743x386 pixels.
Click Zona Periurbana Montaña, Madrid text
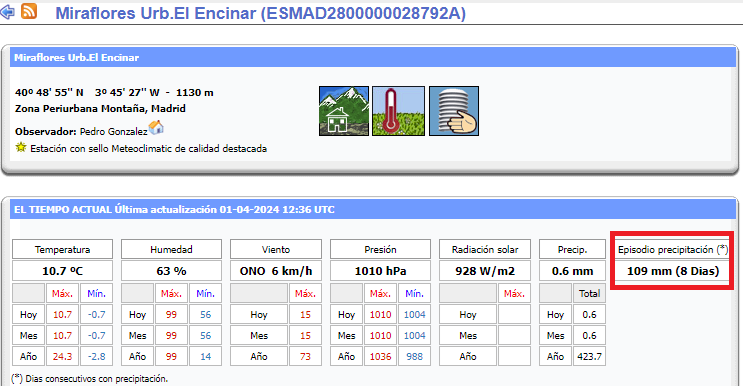[100, 108]
